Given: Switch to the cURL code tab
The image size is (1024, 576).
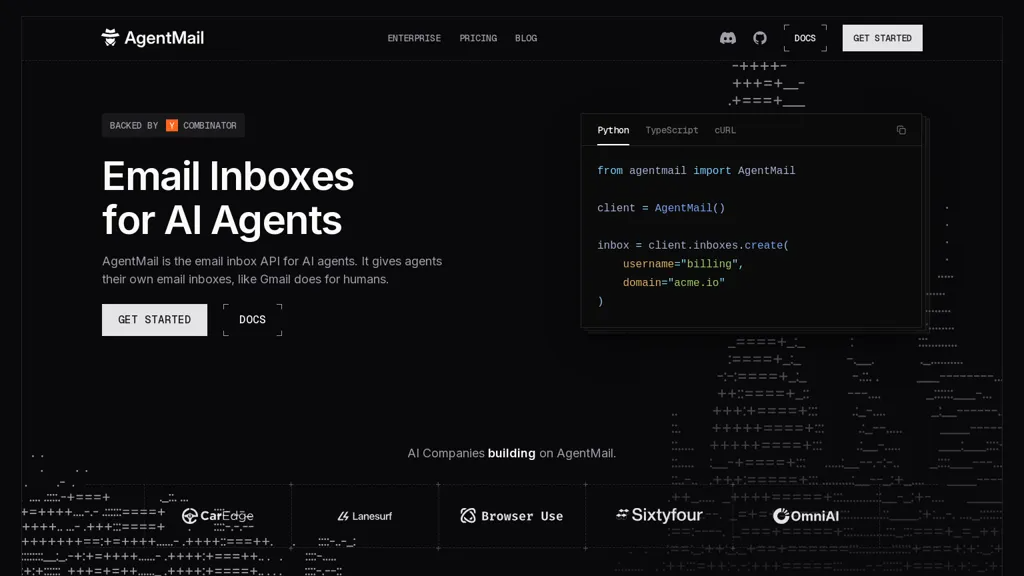Looking at the screenshot, I should coord(725,130).
